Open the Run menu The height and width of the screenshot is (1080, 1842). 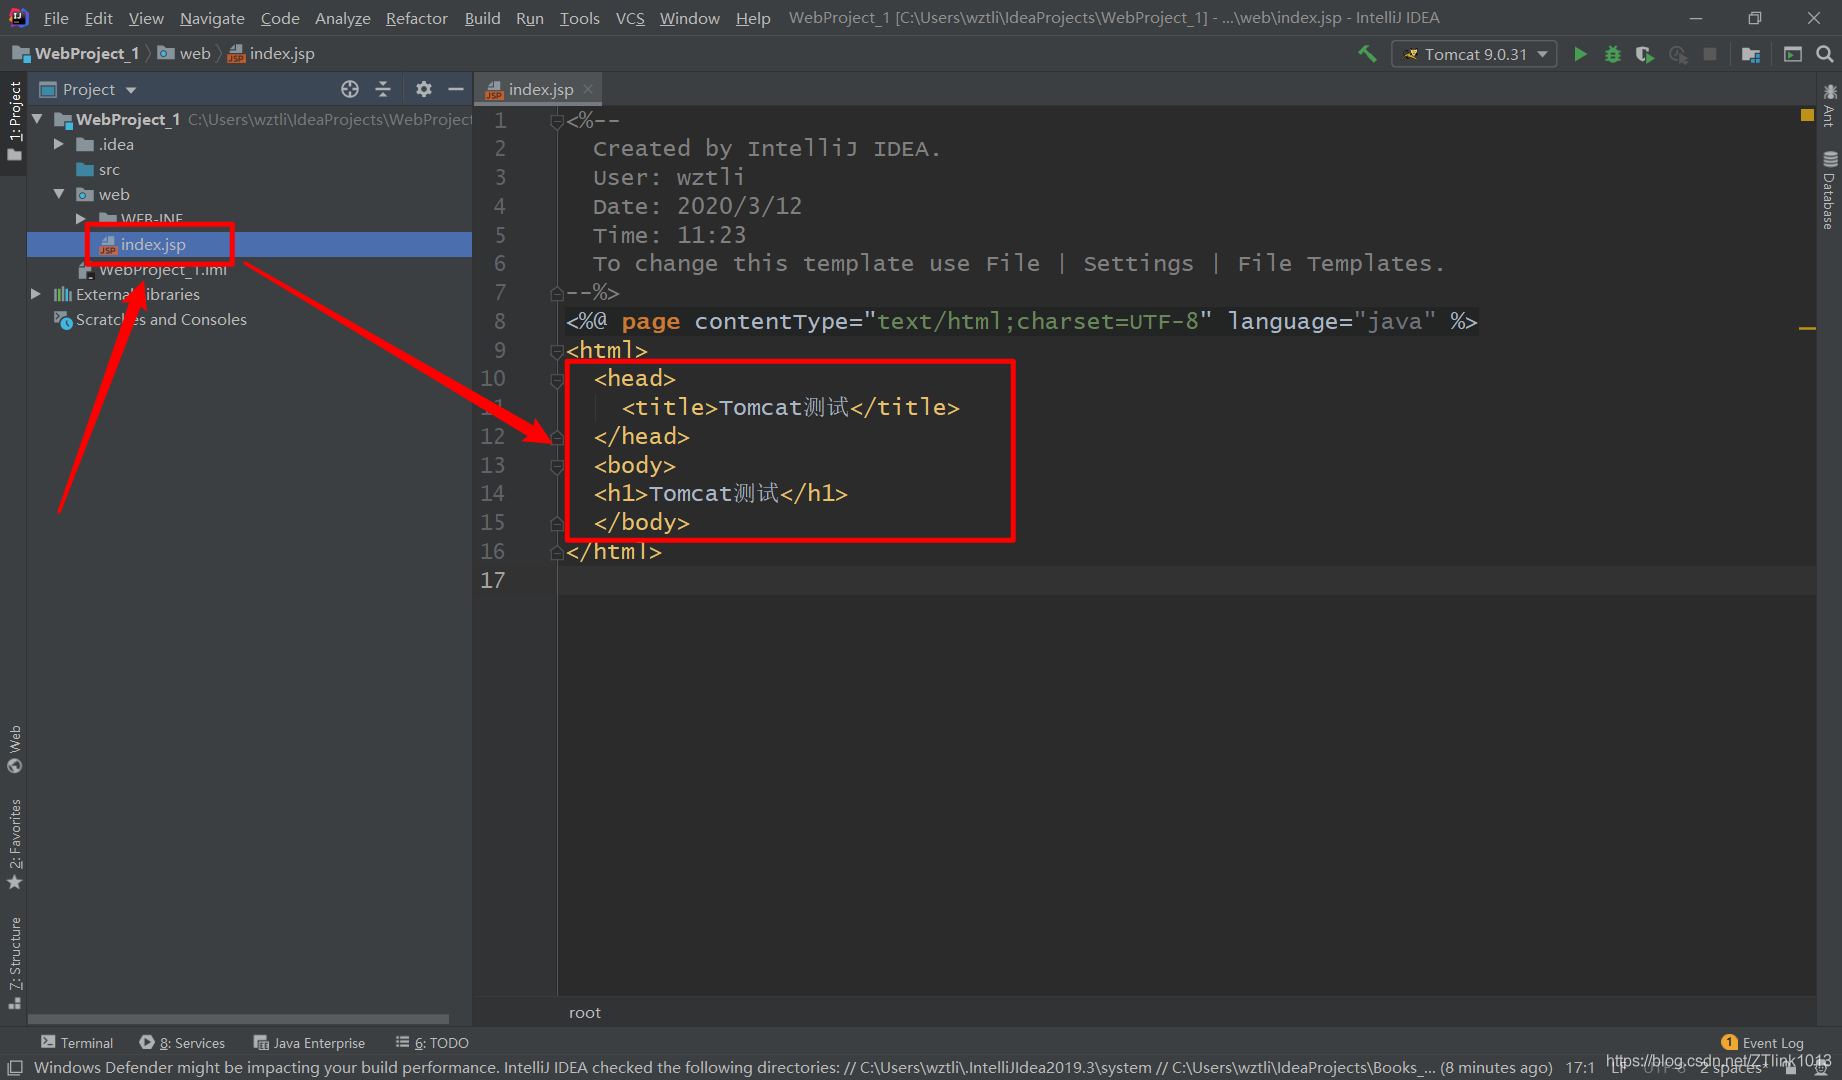530,18
